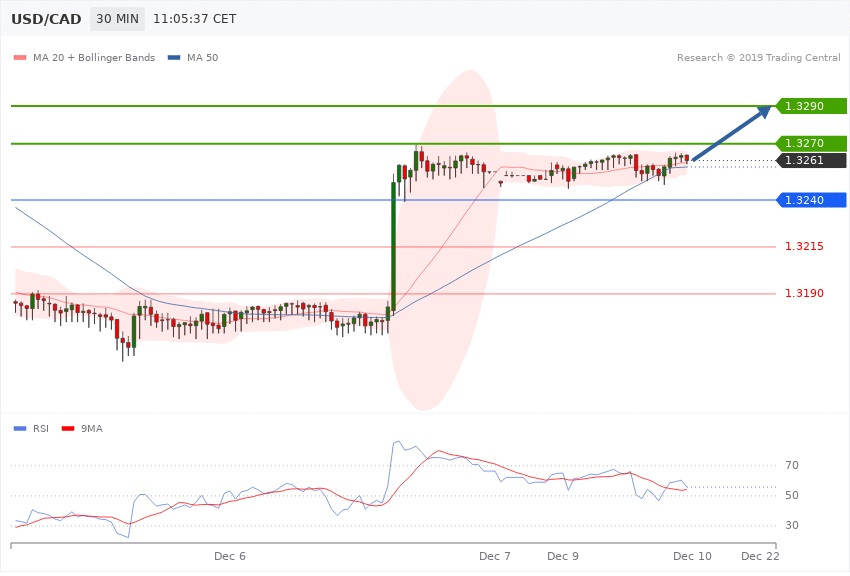Click the Dec 7 date marker

pyautogui.click(x=495, y=556)
